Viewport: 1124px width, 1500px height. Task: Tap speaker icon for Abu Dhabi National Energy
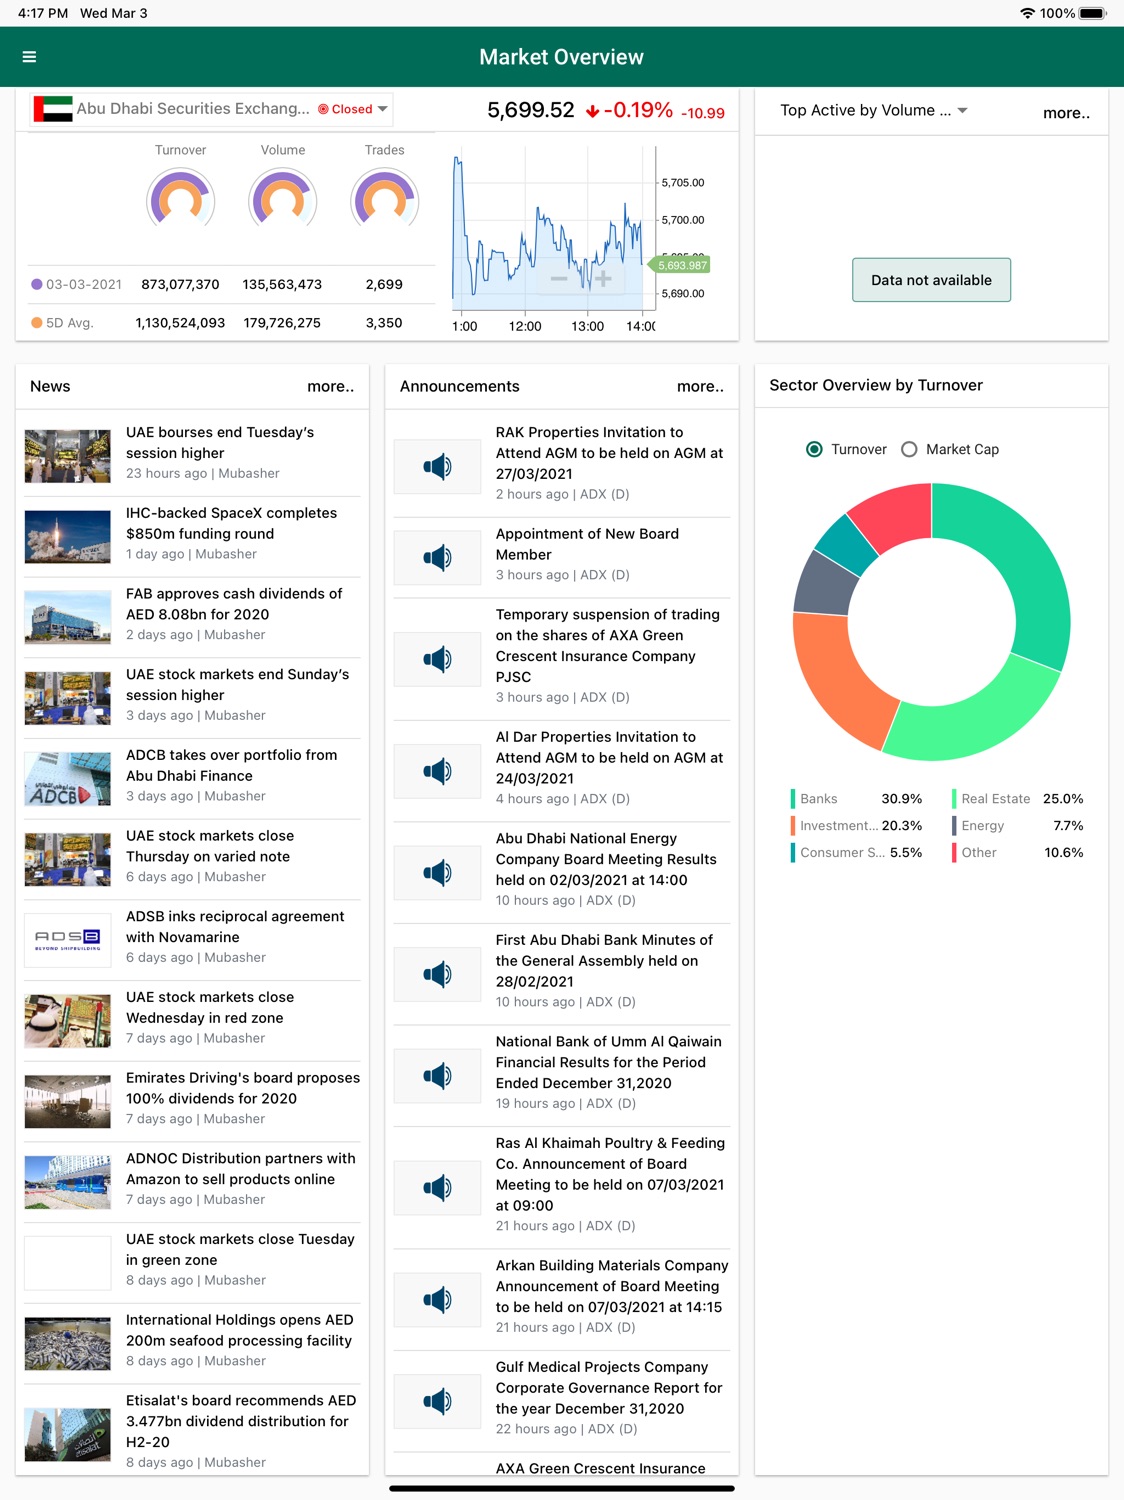(438, 872)
